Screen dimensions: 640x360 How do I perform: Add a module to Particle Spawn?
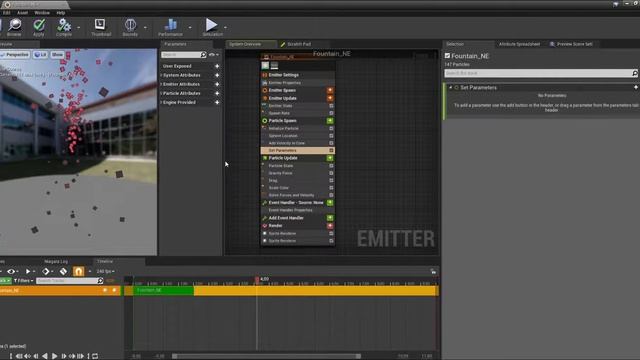[330, 121]
